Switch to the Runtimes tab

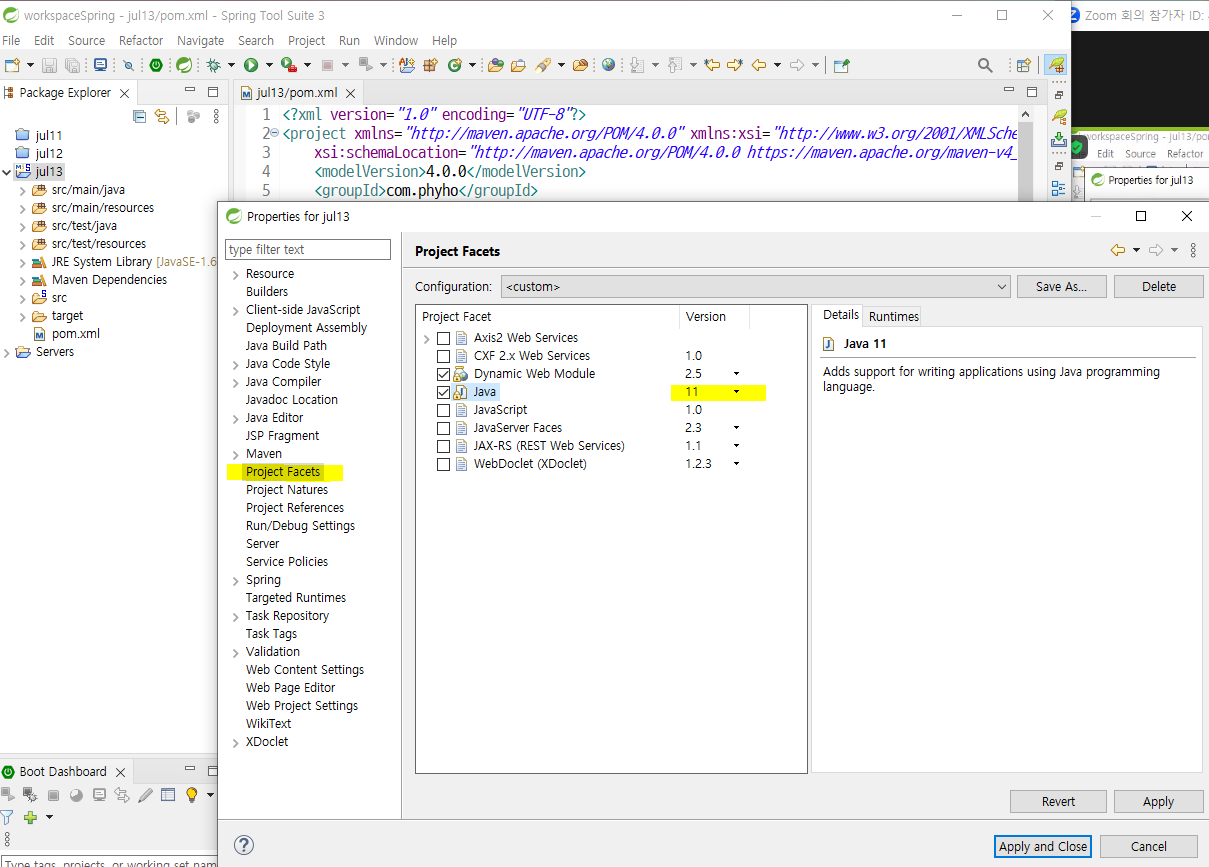(x=893, y=316)
